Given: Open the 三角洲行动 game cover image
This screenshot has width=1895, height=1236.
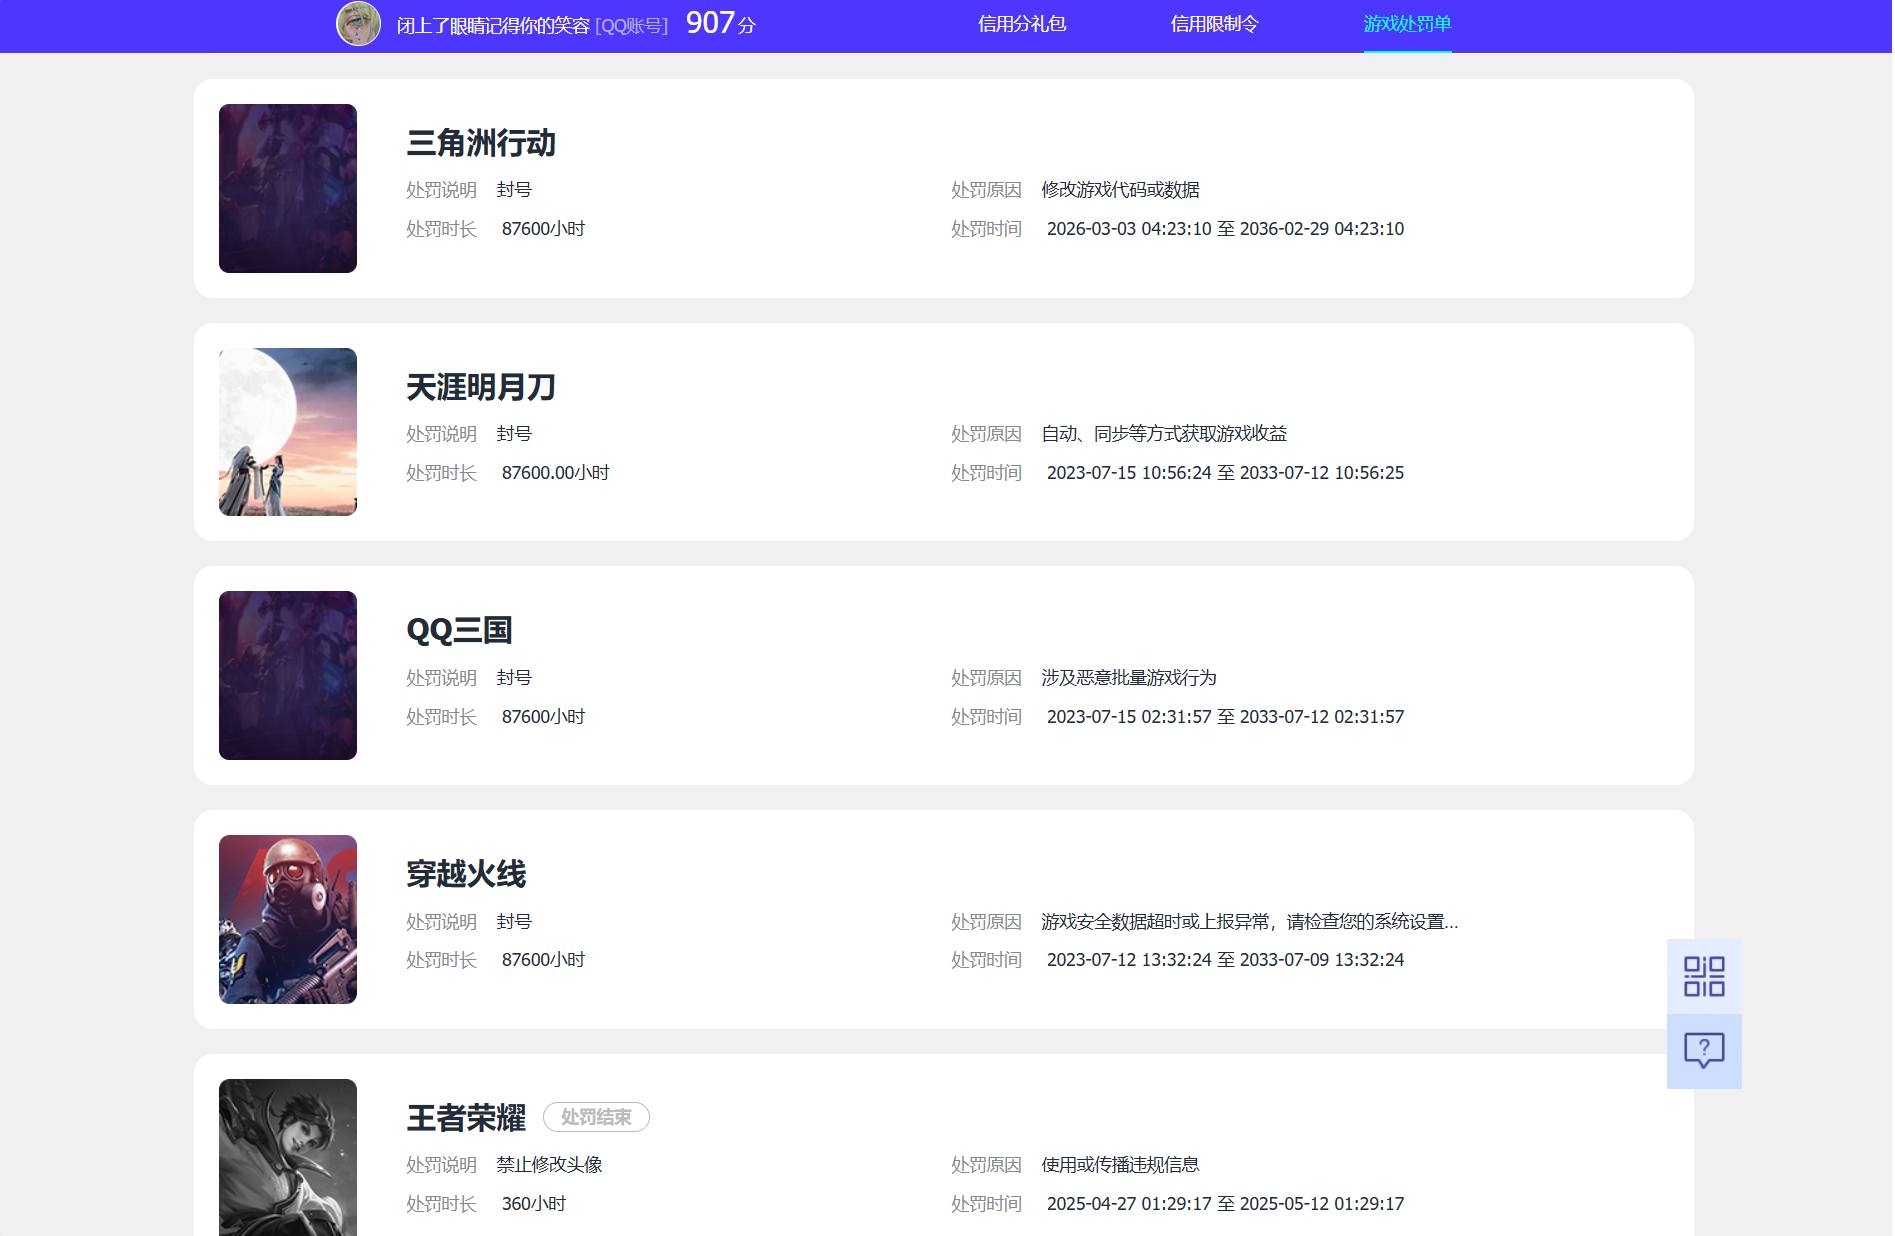Looking at the screenshot, I should click(x=288, y=188).
